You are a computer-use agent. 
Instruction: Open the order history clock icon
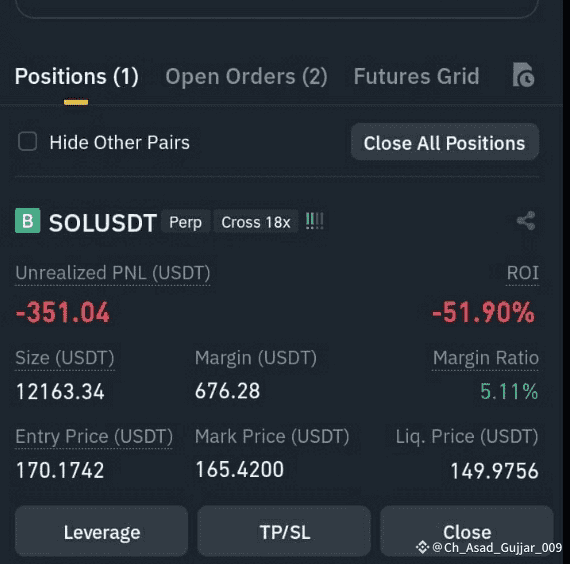pyautogui.click(x=523, y=75)
